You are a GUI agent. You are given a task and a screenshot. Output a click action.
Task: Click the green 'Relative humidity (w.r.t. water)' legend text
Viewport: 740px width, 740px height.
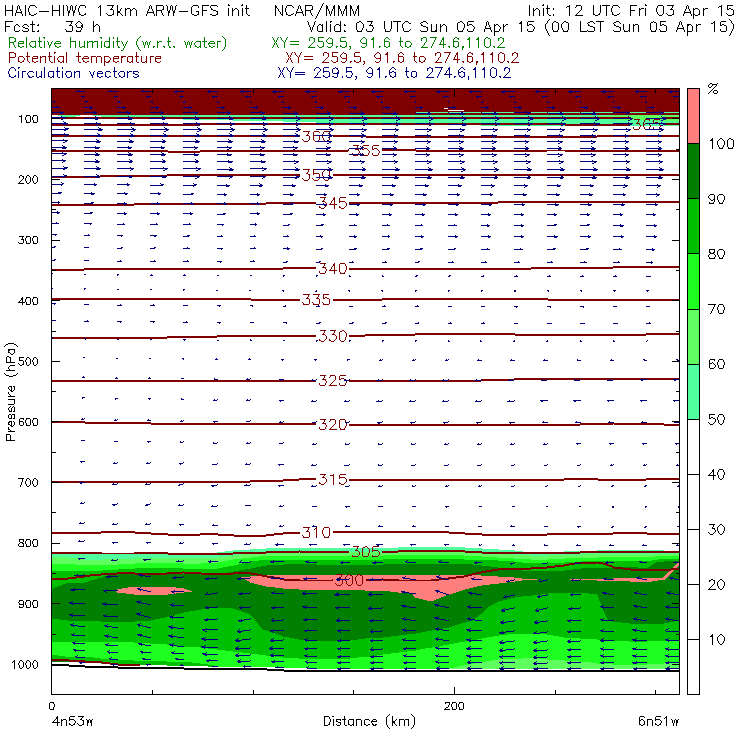pyautogui.click(x=118, y=43)
